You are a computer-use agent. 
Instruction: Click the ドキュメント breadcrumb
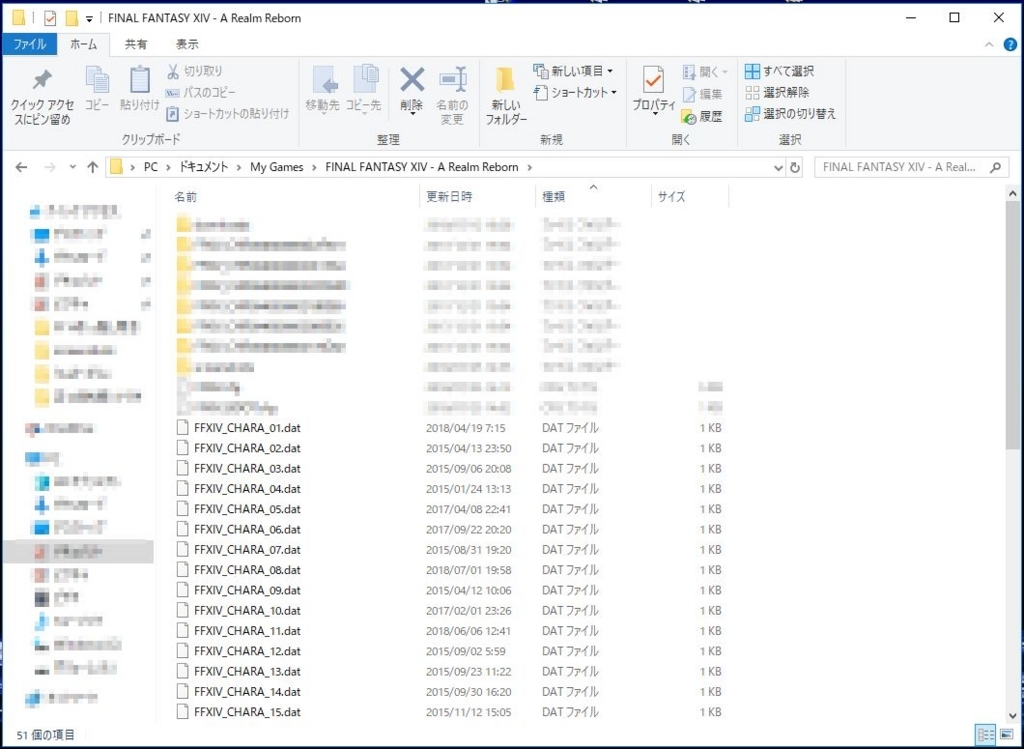point(204,167)
